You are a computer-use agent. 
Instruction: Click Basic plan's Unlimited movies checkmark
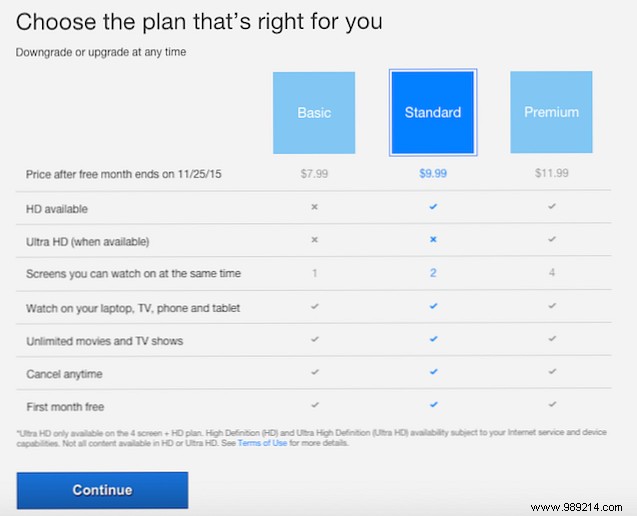pyautogui.click(x=314, y=340)
